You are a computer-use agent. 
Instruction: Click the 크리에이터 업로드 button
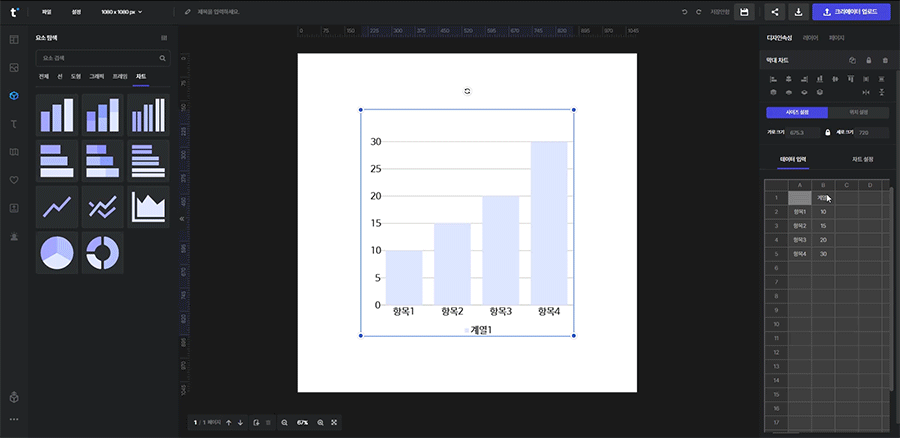point(851,12)
